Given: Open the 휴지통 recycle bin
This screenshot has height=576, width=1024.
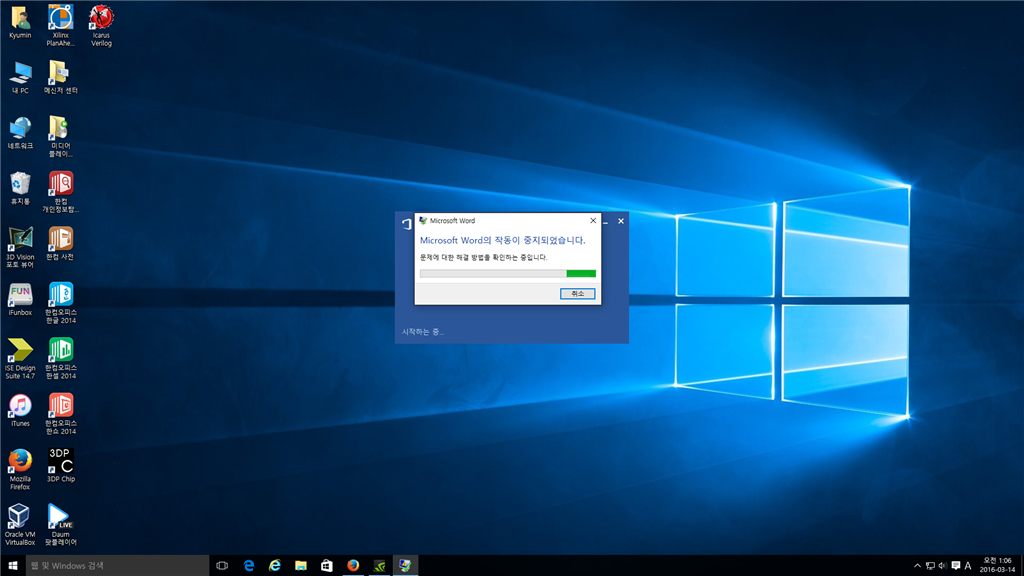Looking at the screenshot, I should click(20, 189).
